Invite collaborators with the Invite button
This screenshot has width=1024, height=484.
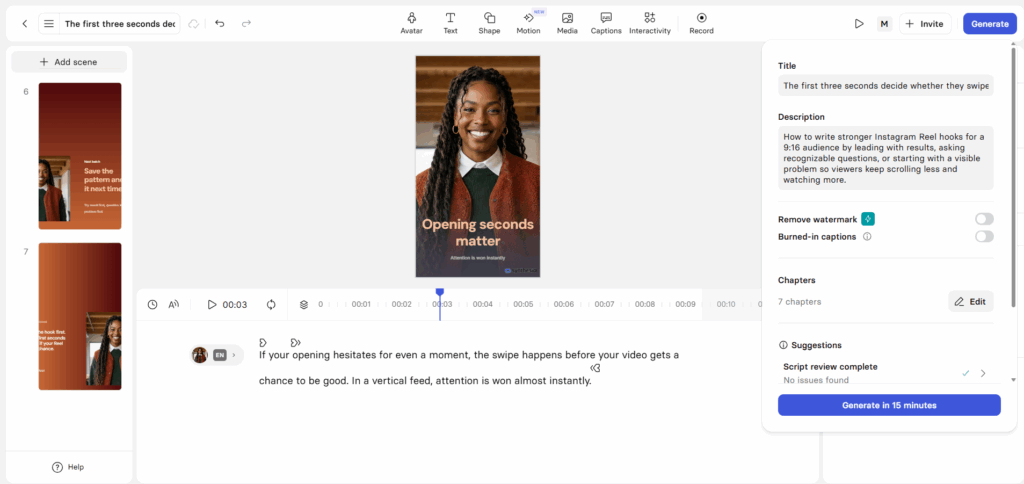[925, 24]
